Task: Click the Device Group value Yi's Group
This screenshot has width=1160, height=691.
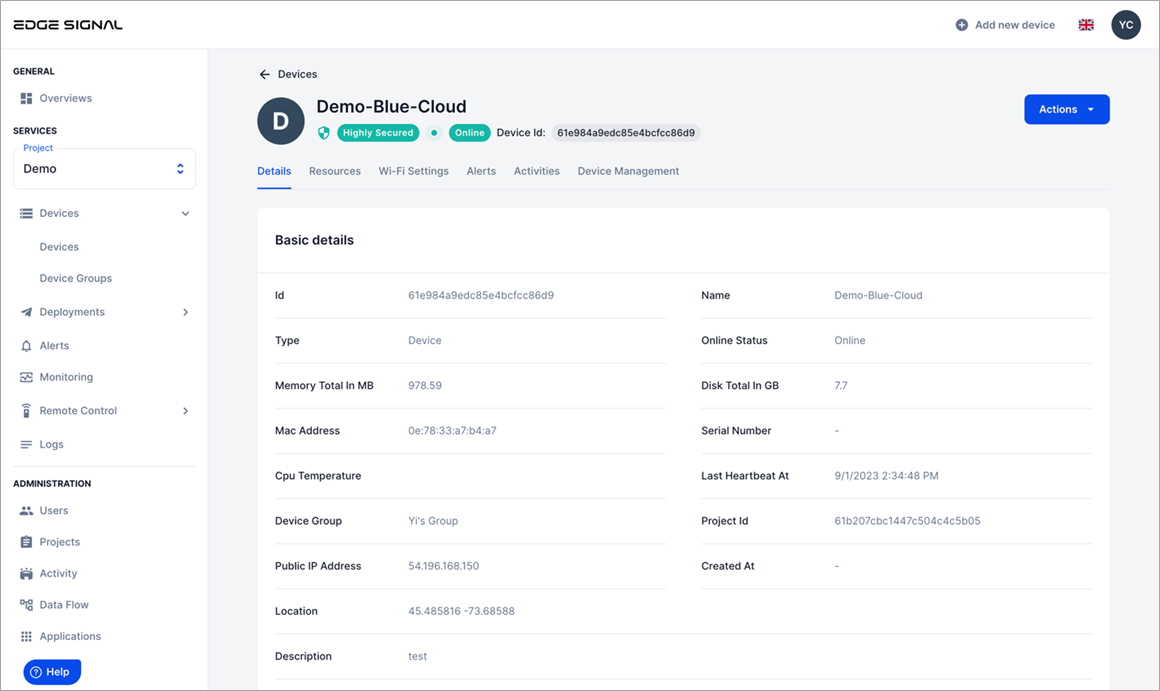Action: 434,521
